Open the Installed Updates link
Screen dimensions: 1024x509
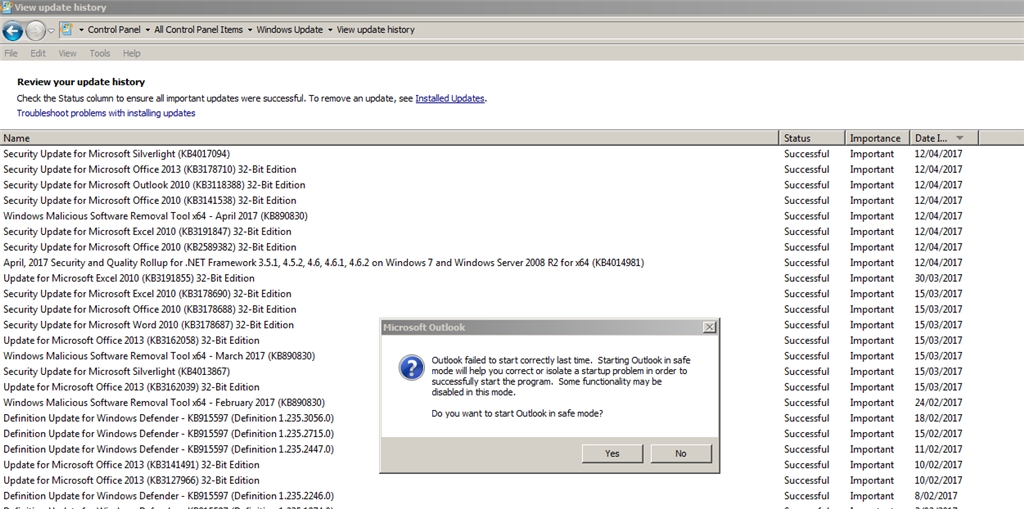coord(450,99)
